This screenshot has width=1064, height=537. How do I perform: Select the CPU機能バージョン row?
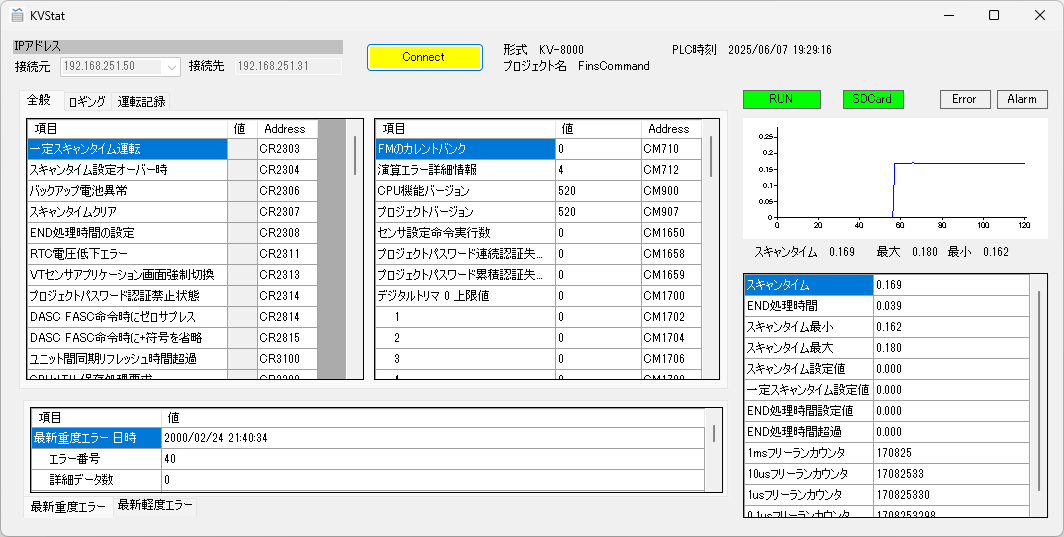click(464, 191)
